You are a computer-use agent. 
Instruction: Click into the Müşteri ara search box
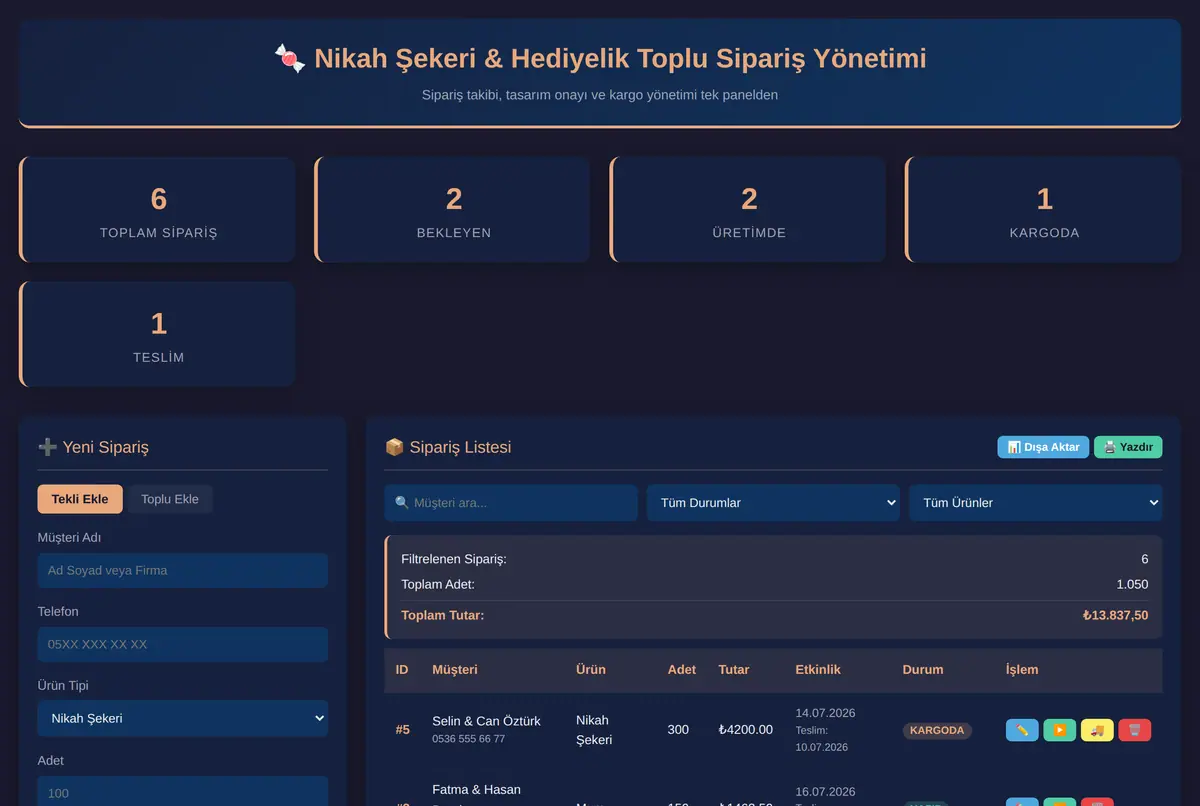tap(511, 503)
